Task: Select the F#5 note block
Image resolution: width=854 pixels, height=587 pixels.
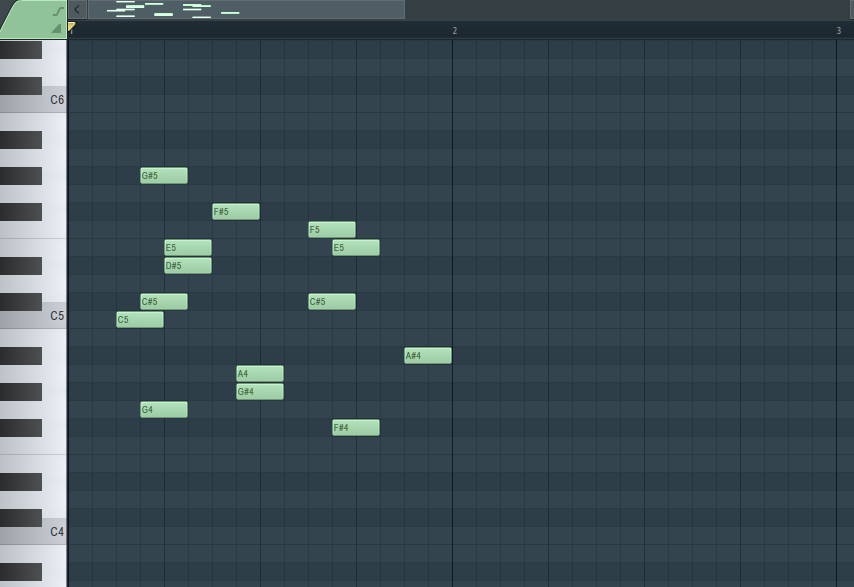Action: coord(234,211)
